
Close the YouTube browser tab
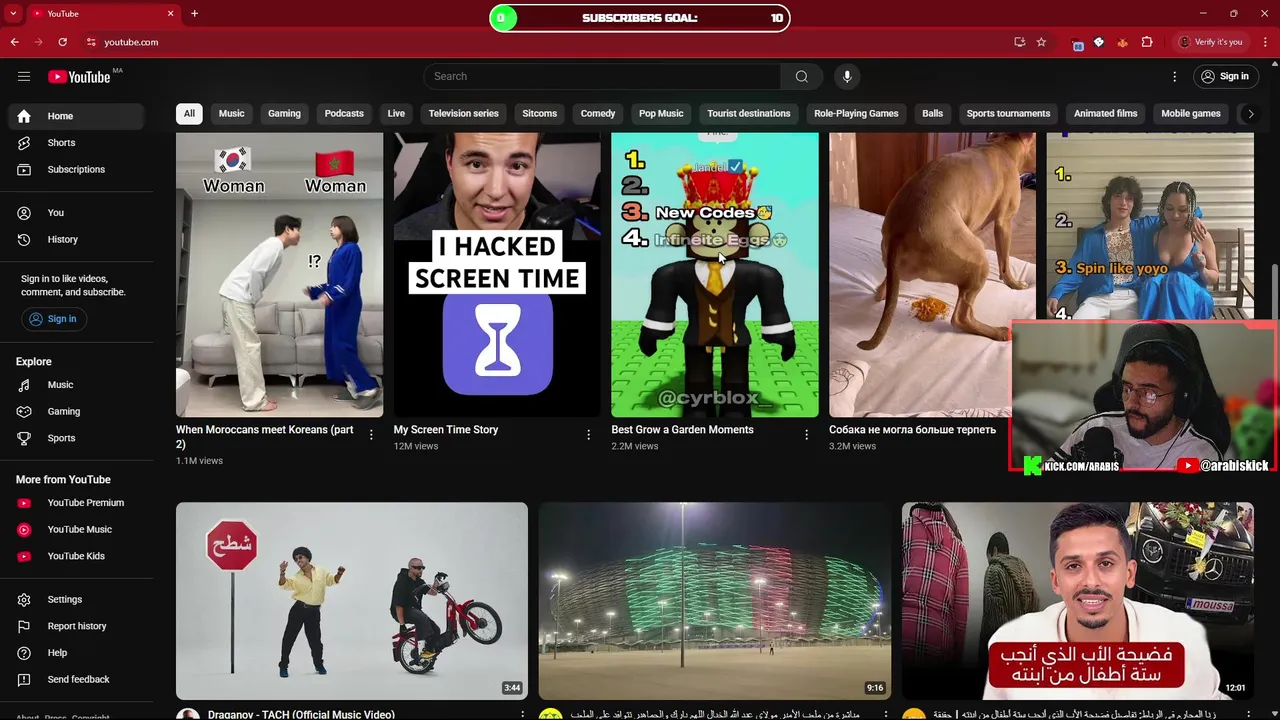point(170,13)
